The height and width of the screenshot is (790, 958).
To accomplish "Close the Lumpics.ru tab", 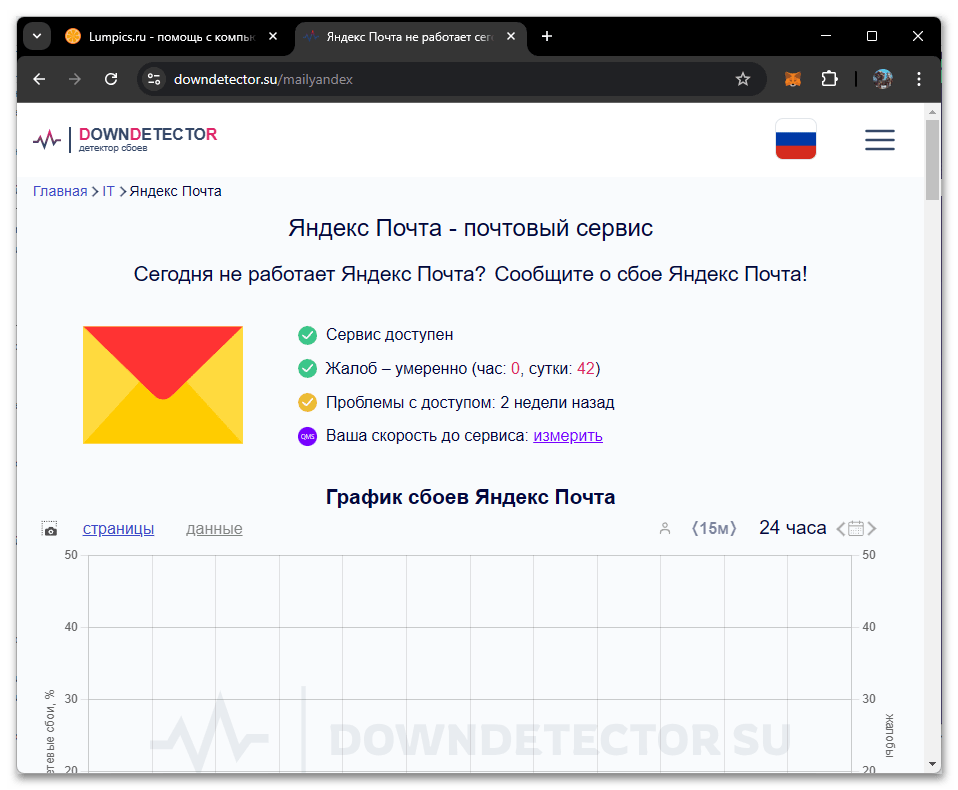I will (x=273, y=37).
